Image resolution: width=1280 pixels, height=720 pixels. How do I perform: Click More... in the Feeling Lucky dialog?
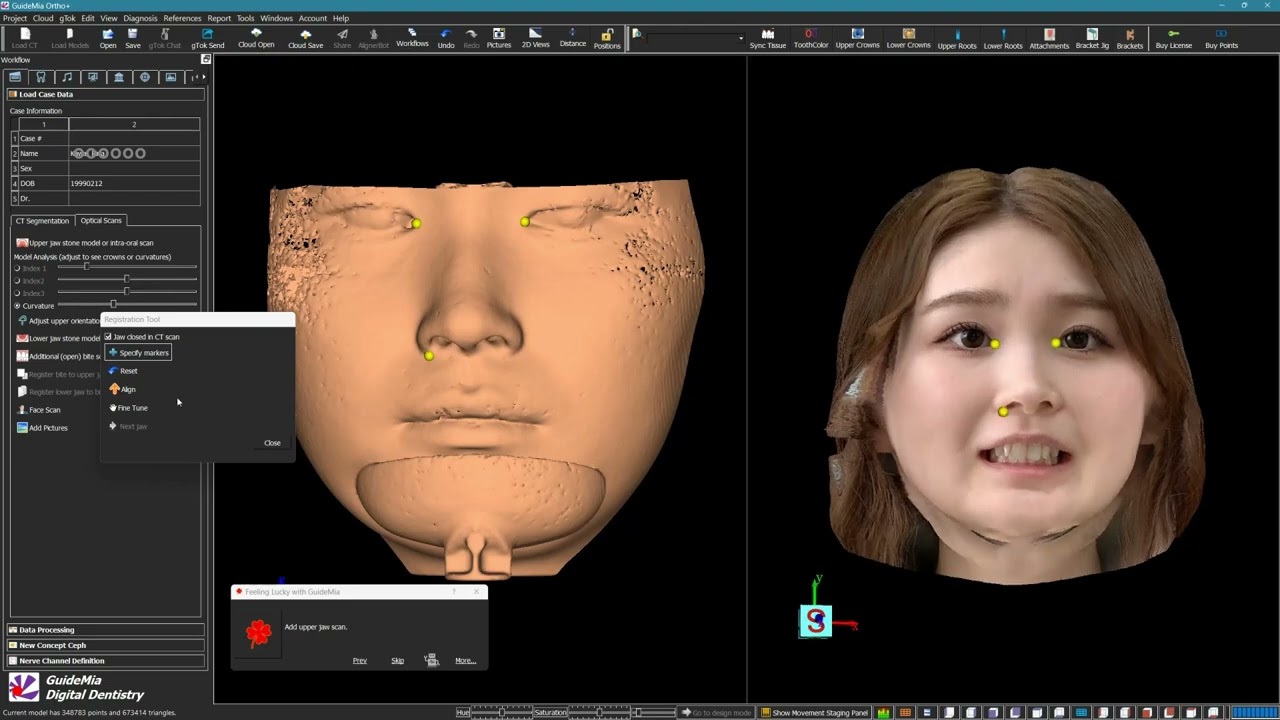tap(465, 660)
